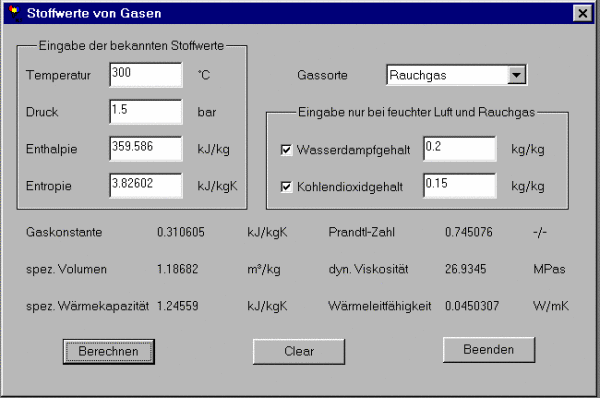This screenshot has width=600, height=398.
Task: Click the Druck label
Action: [42, 112]
